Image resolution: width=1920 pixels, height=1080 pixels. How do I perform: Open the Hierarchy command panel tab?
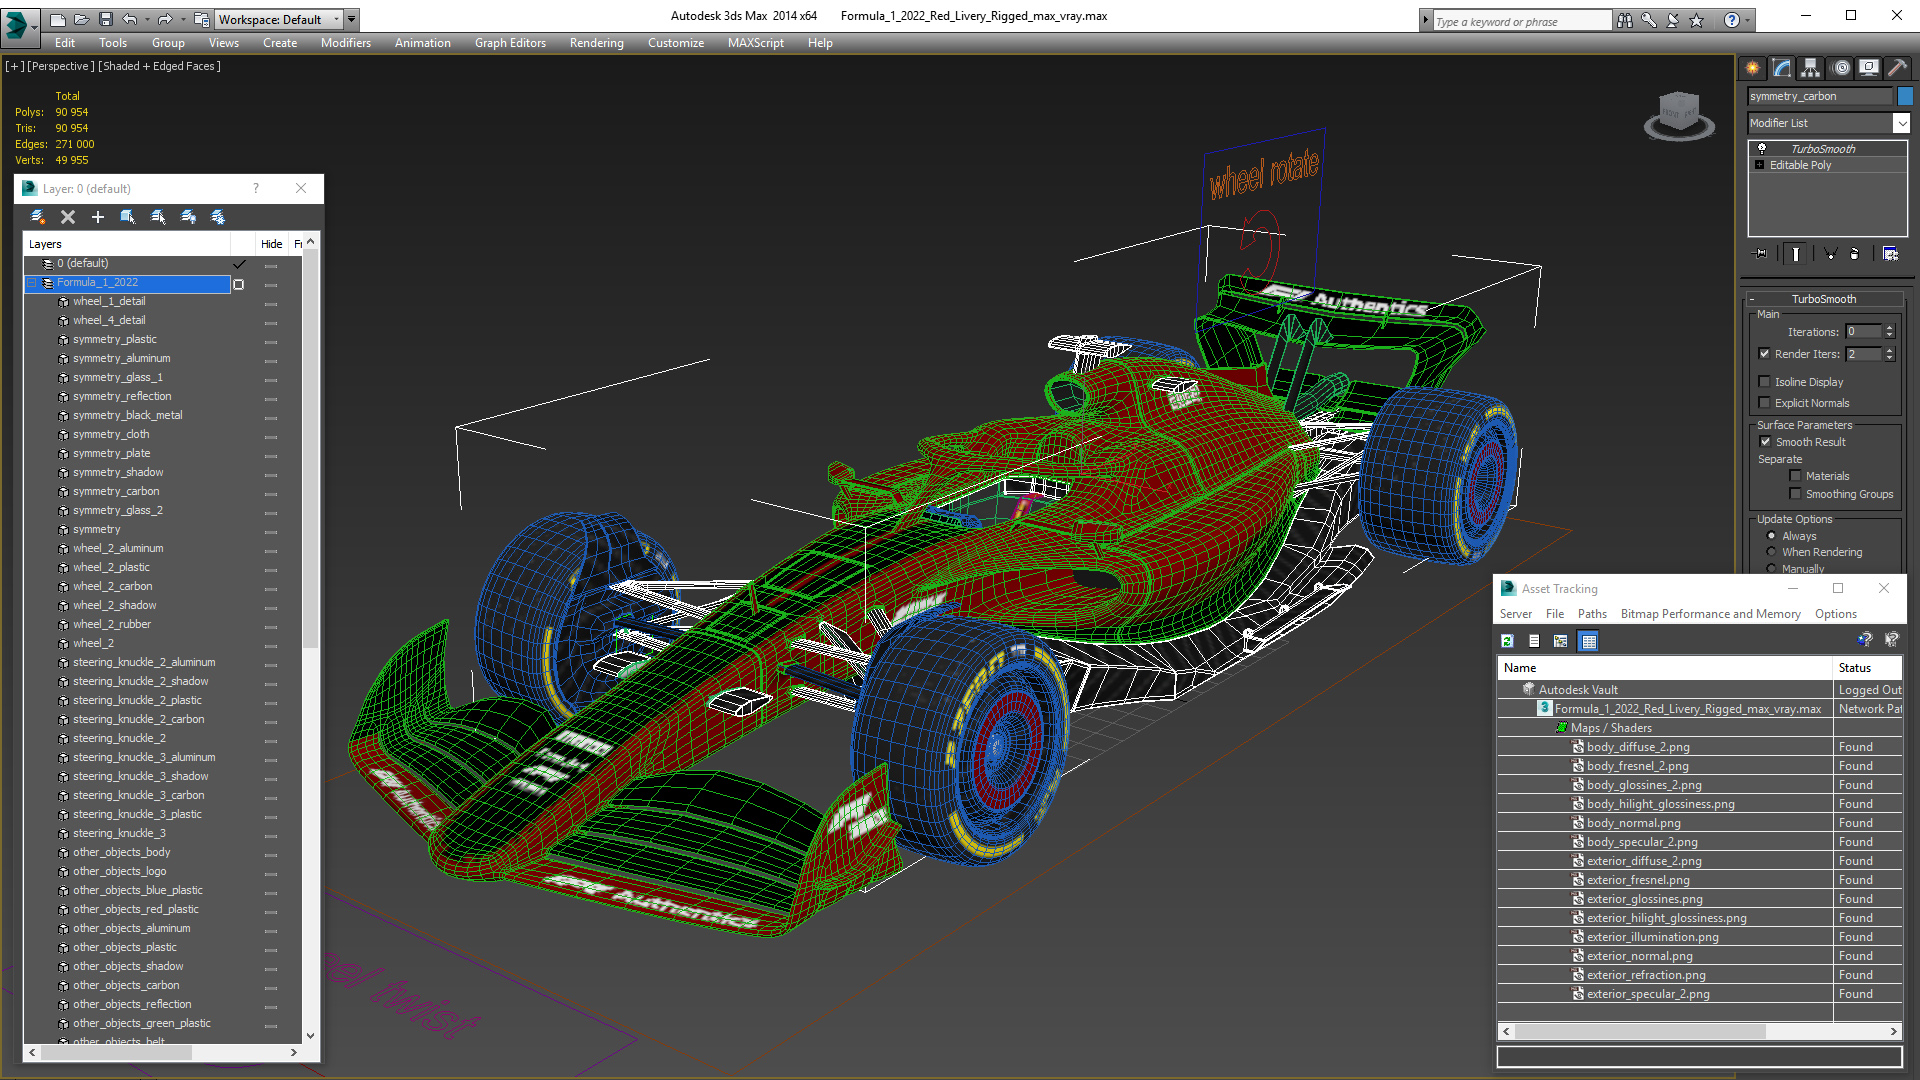pos(1811,68)
